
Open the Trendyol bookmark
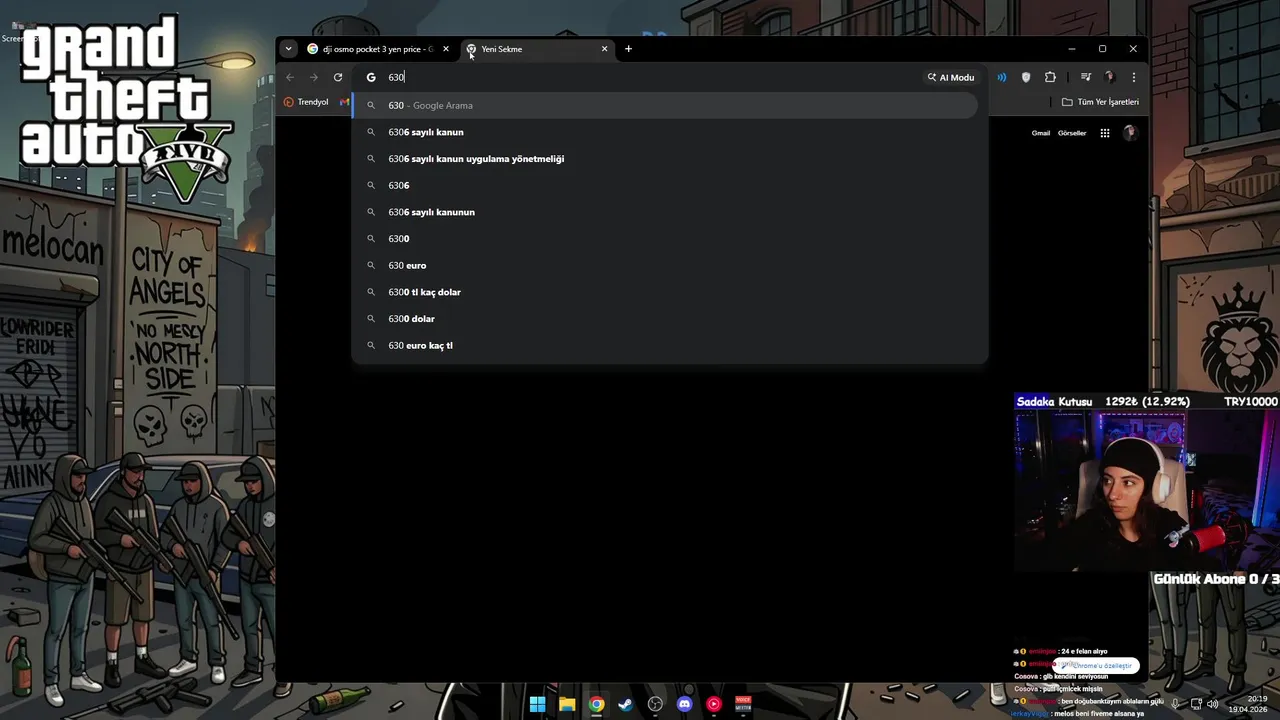tap(306, 102)
